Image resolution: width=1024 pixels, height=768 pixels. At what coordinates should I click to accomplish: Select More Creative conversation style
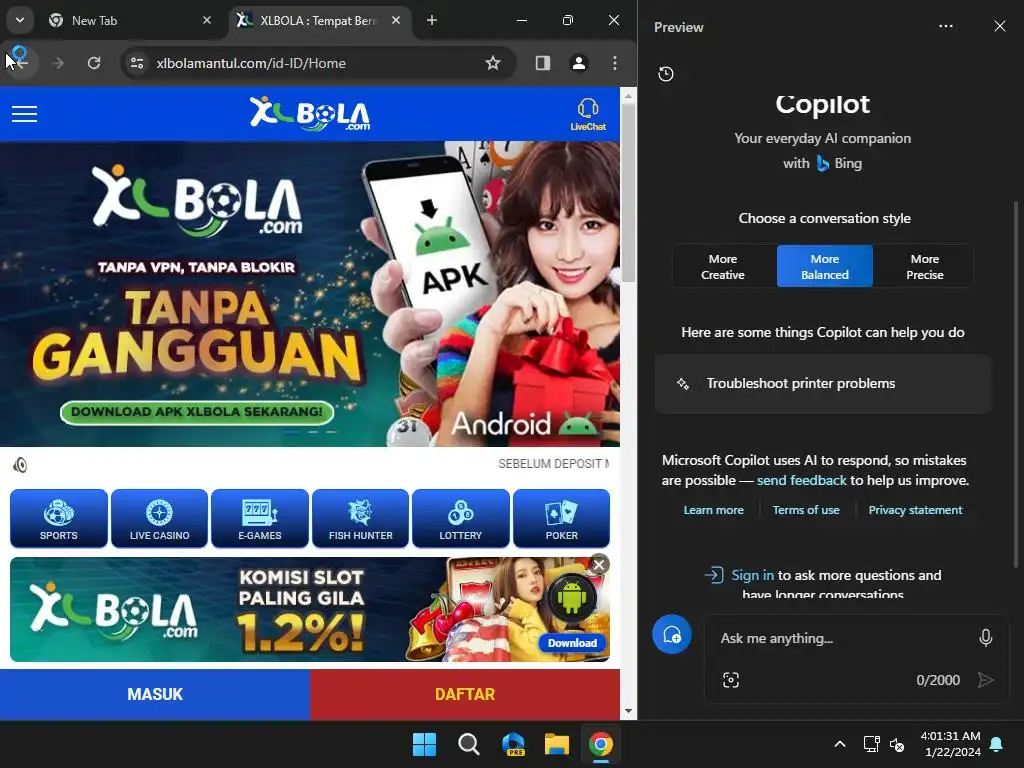tap(723, 266)
